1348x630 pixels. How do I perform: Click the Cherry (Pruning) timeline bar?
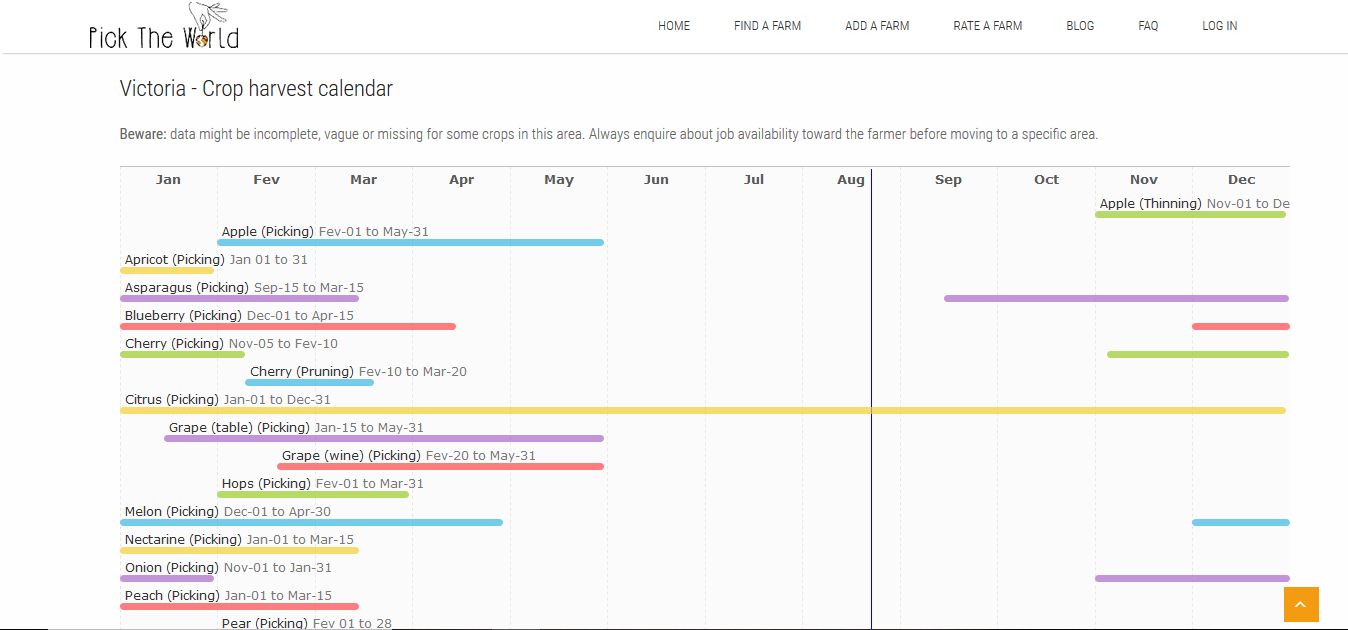point(309,382)
